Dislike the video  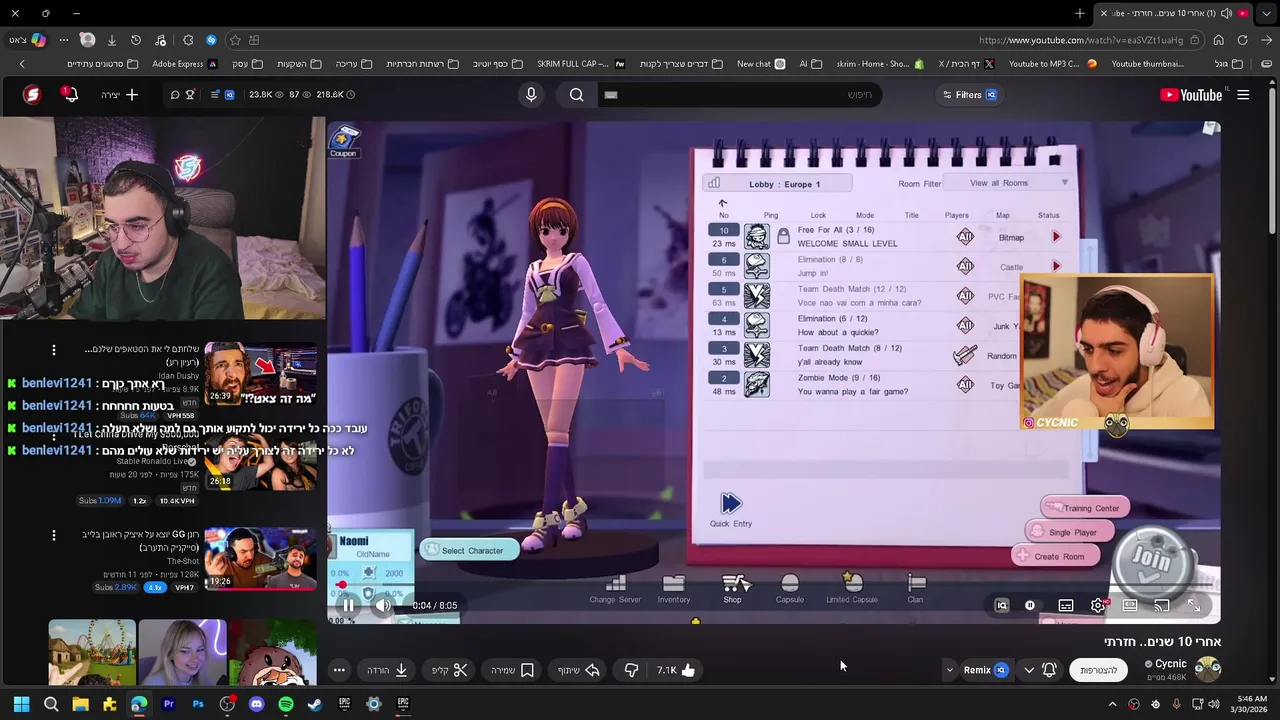(x=631, y=670)
